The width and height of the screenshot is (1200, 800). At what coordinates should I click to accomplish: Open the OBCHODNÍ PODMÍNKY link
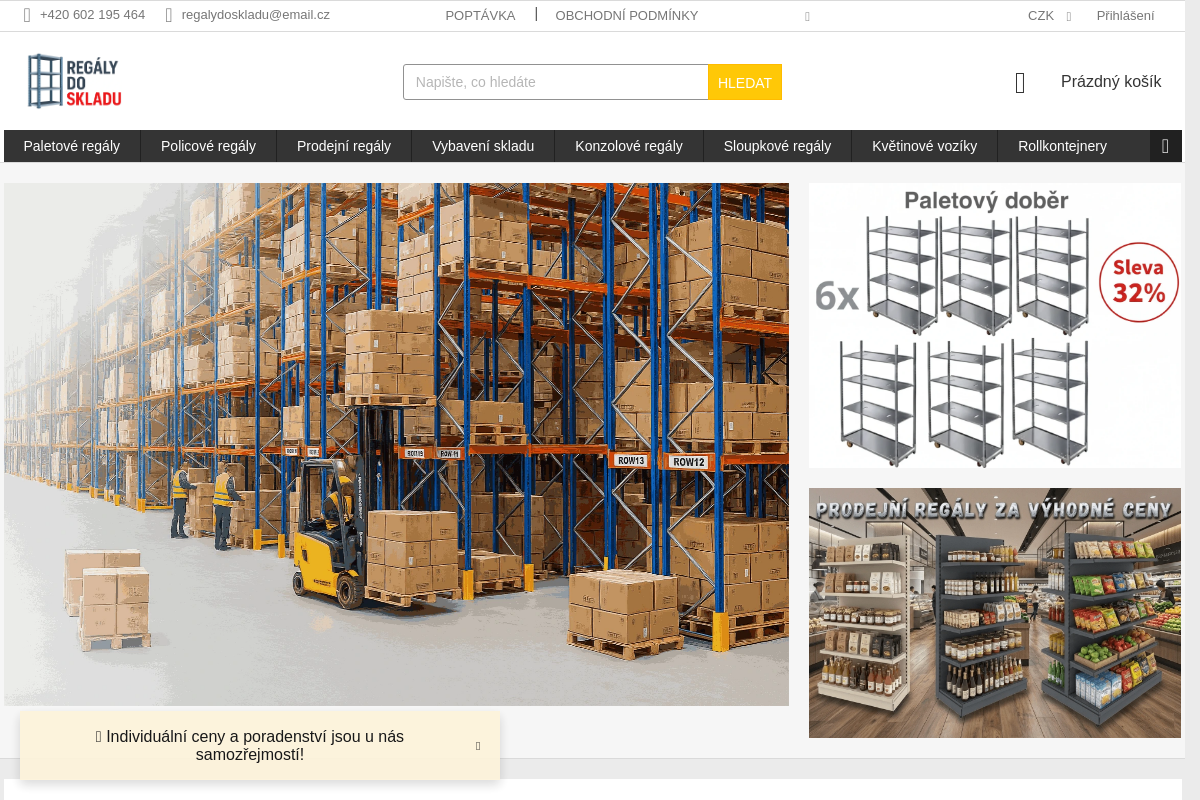627,16
